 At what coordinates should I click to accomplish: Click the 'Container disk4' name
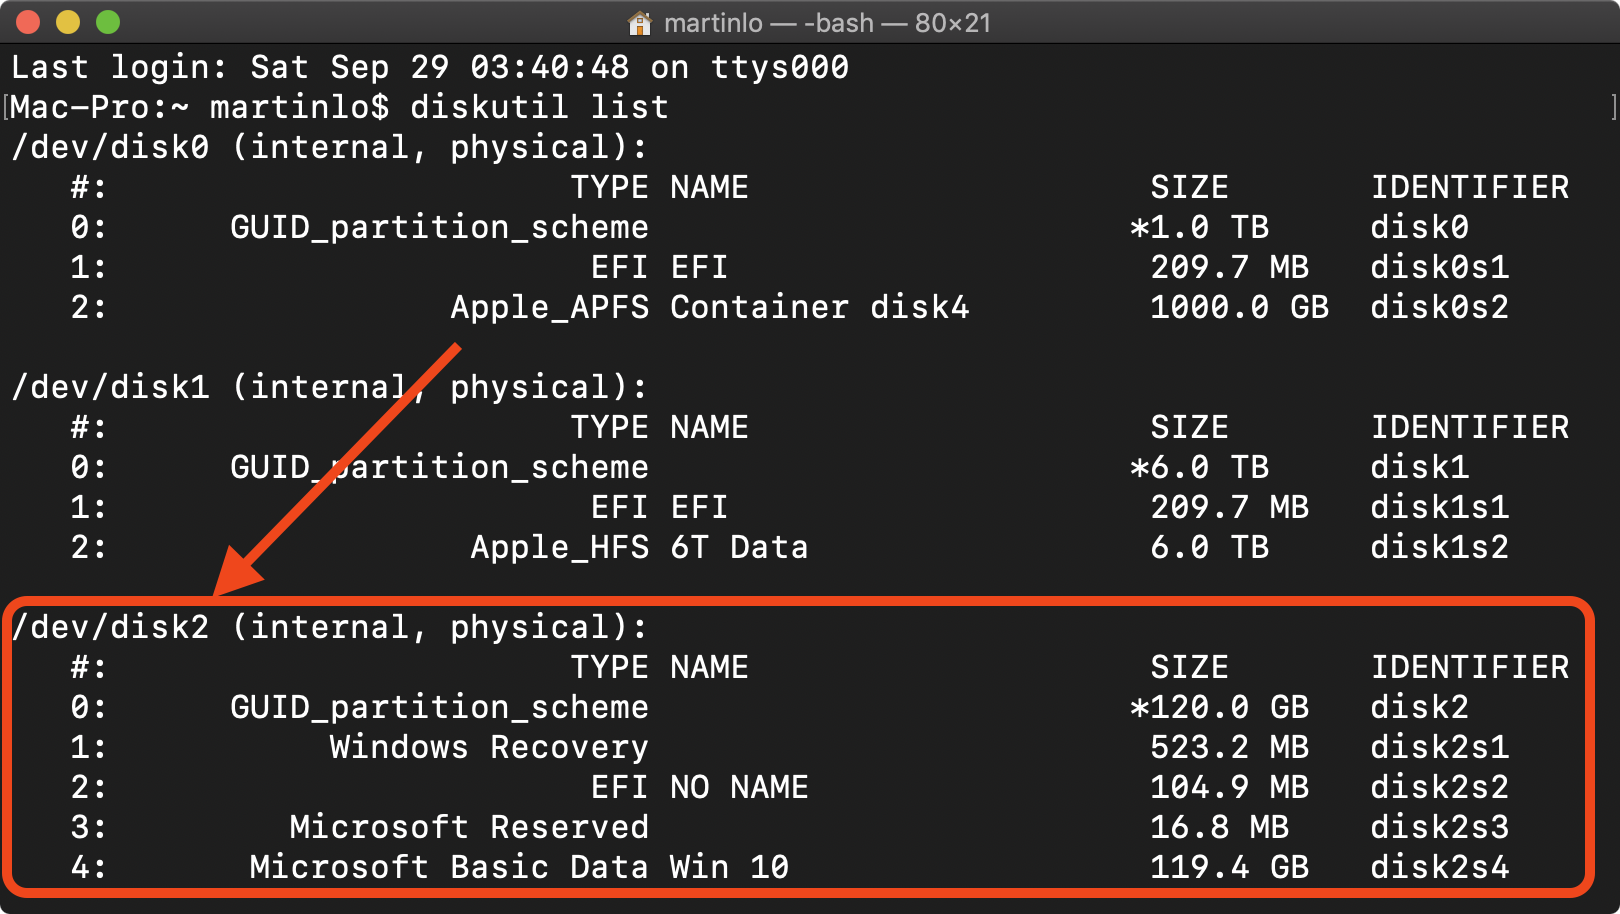click(x=819, y=307)
